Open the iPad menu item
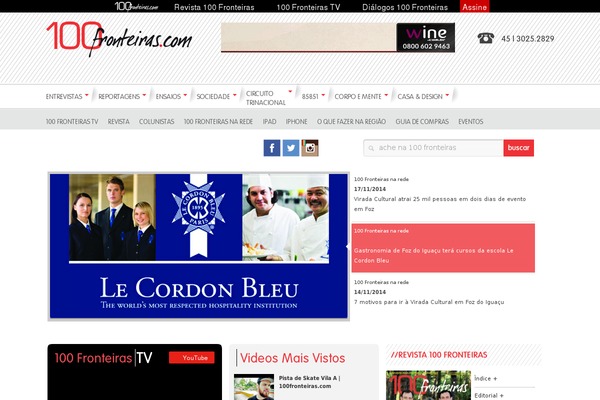Screen dimensions: 600x400 269,121
